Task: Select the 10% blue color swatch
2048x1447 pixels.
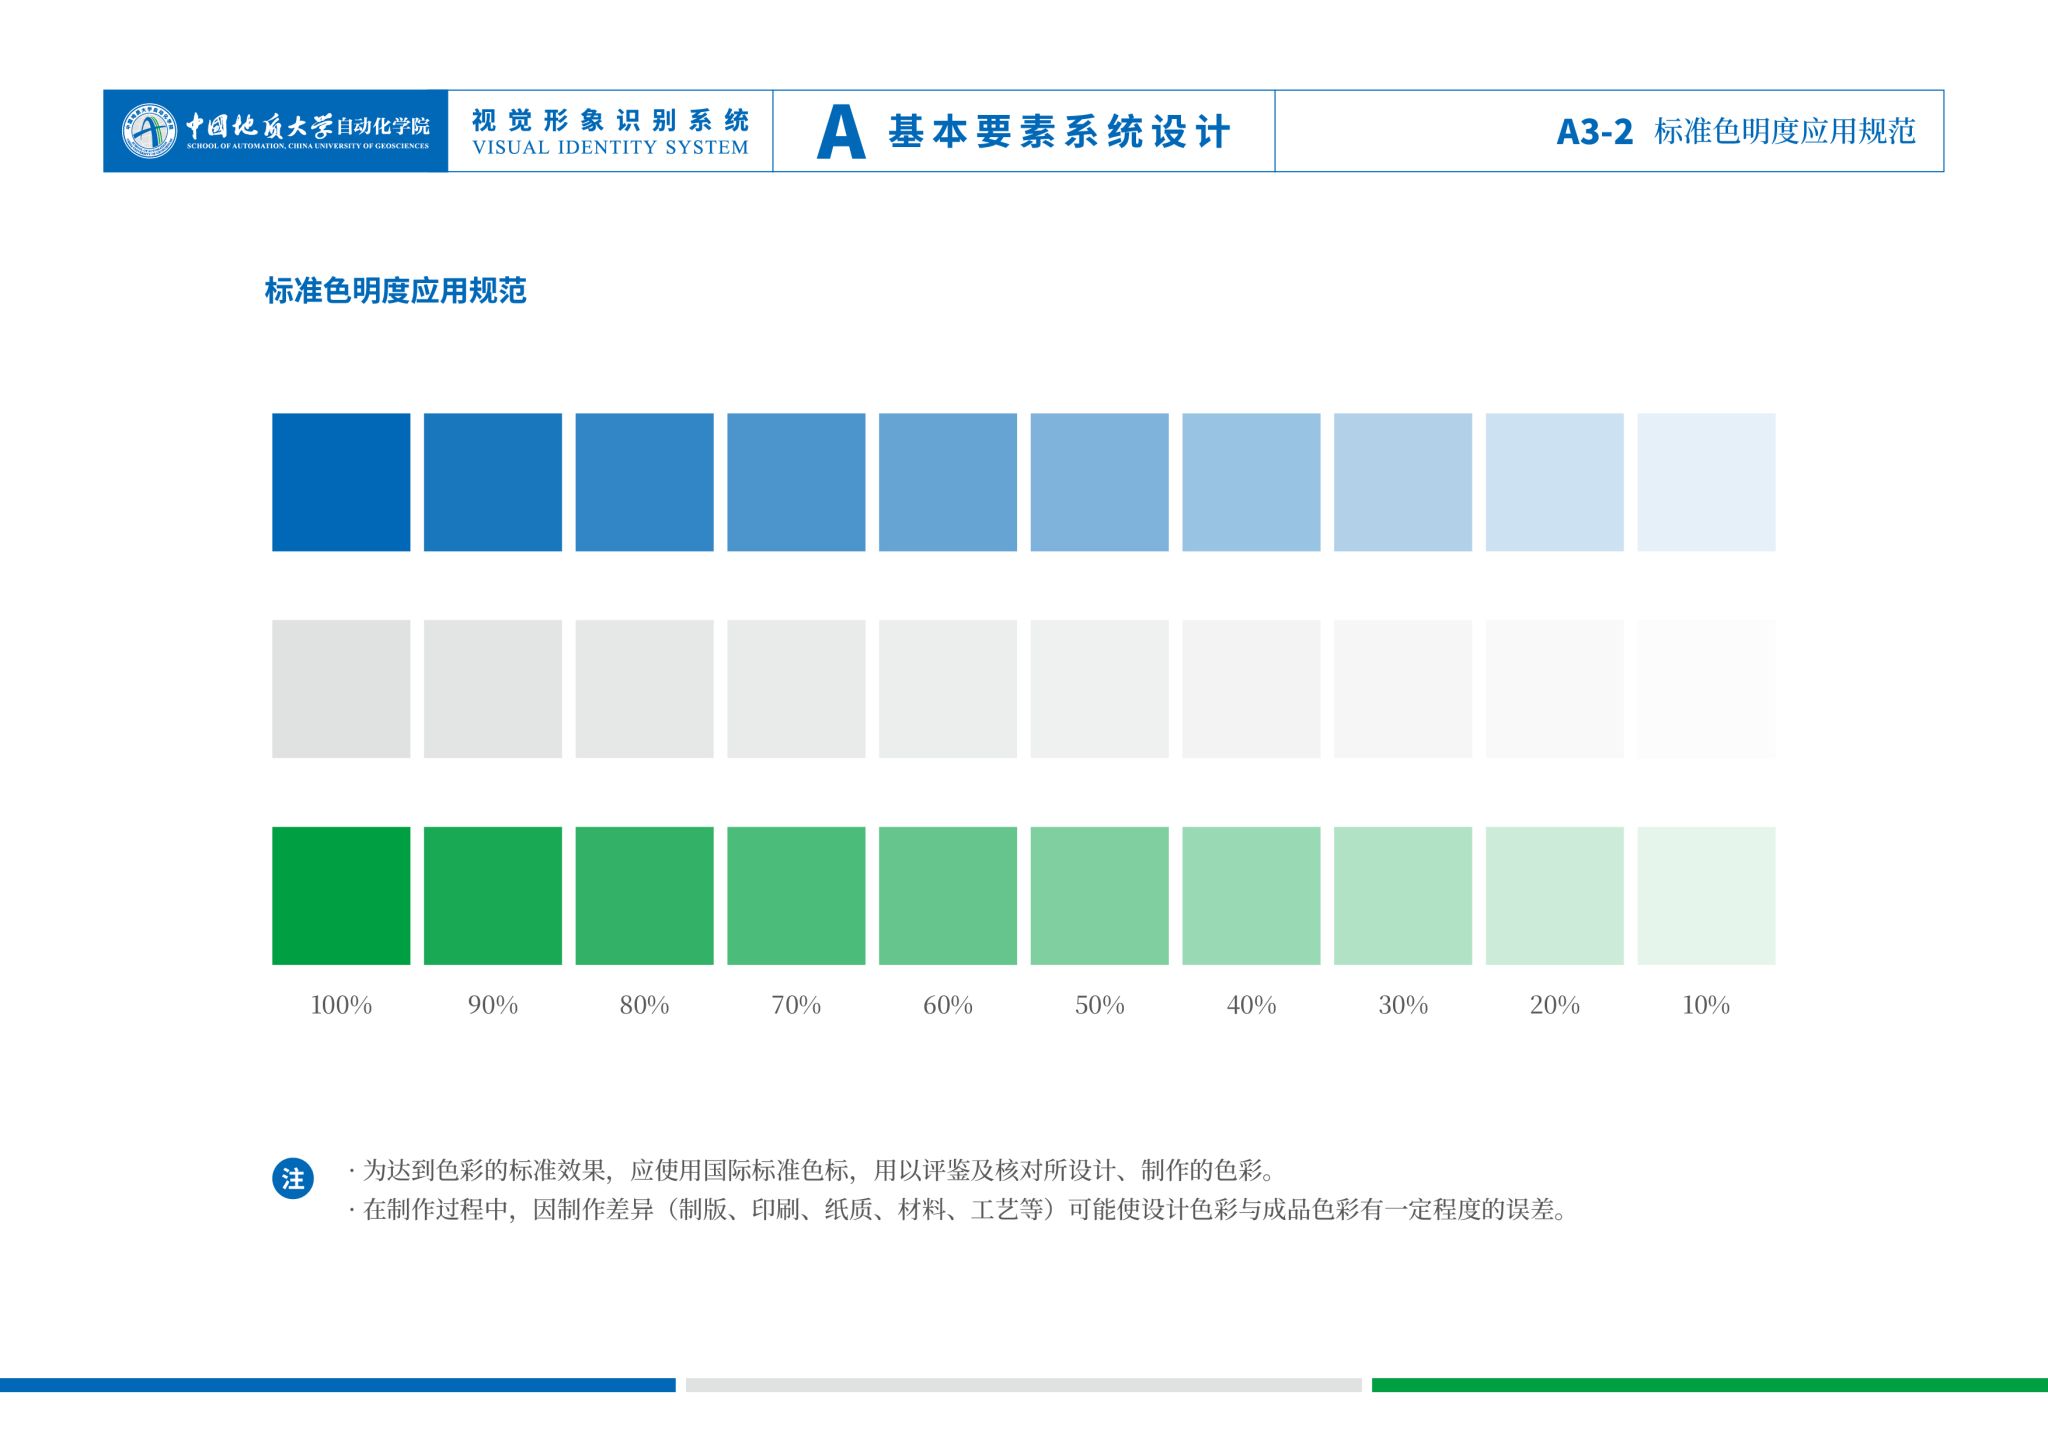Action: point(1706,482)
